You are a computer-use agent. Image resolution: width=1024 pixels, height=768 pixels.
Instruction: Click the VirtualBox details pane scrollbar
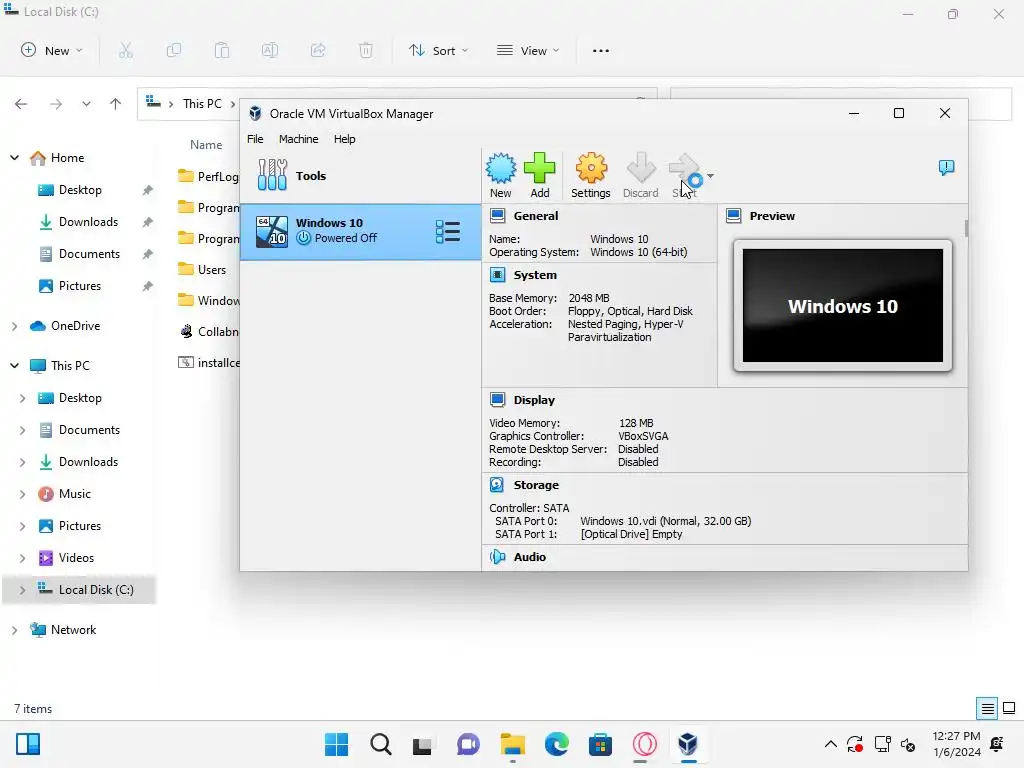coord(966,229)
